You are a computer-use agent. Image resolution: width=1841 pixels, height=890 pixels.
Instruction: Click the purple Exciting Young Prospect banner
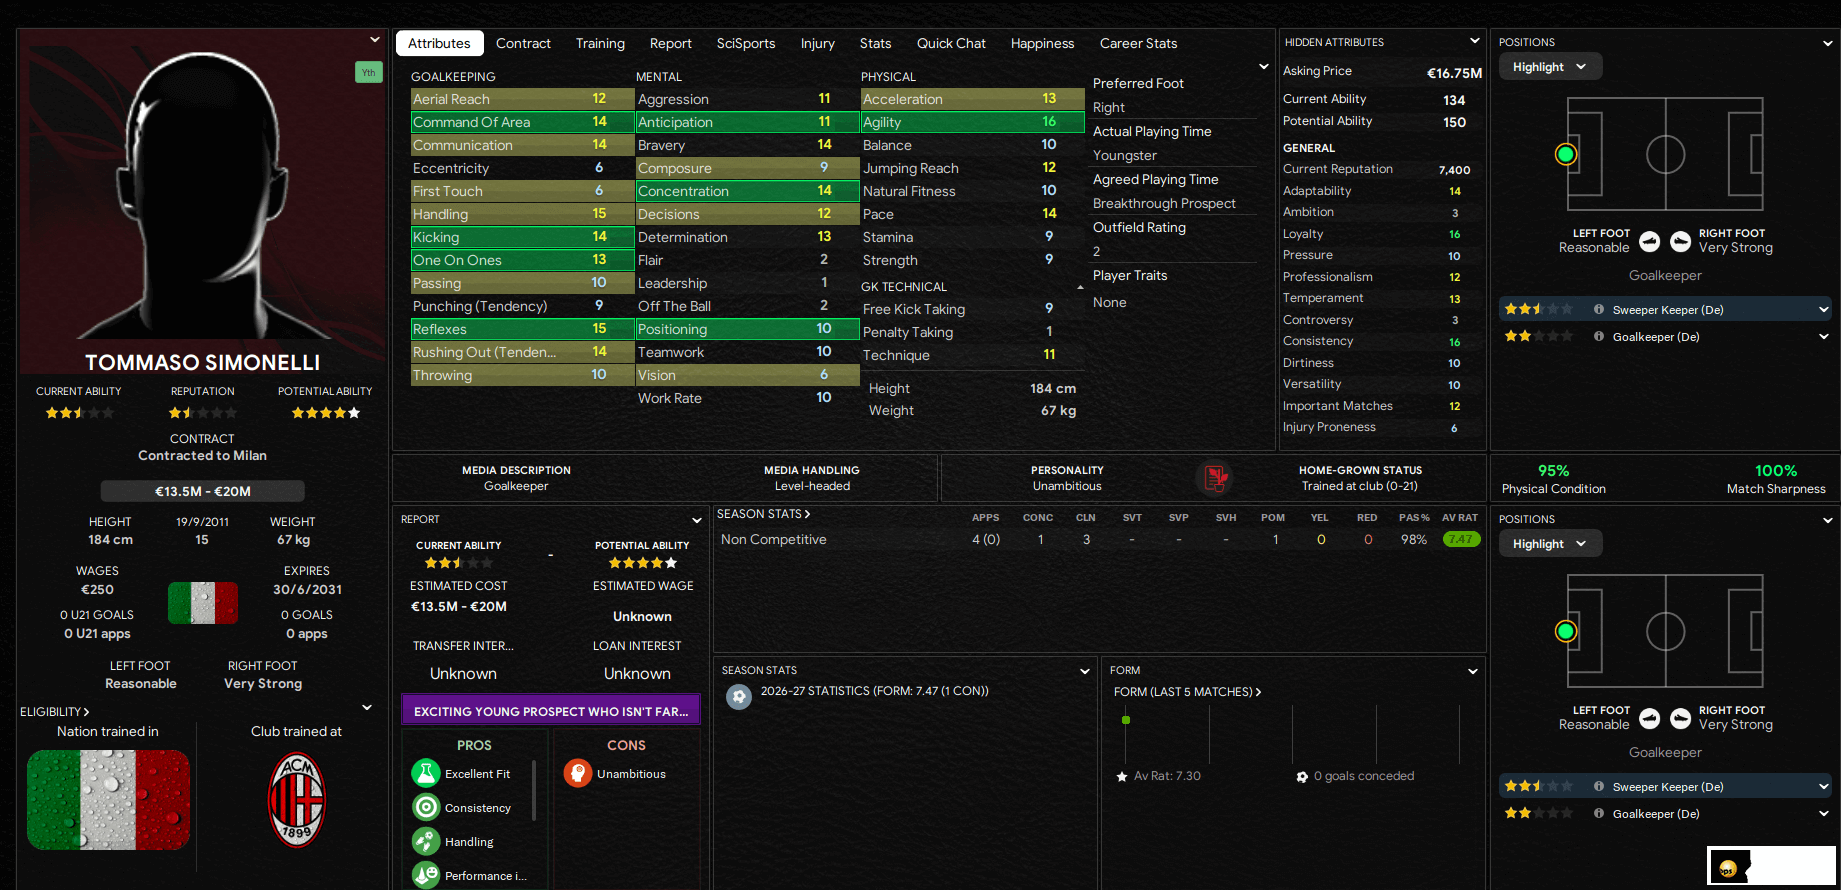point(550,711)
